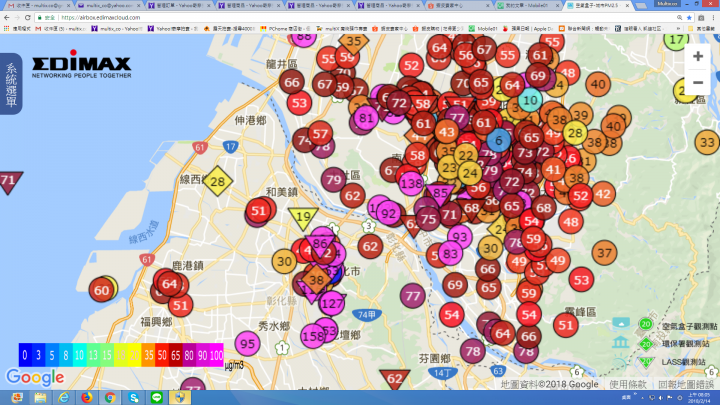The width and height of the screenshot is (720, 405).
Task: Click the yellow 19 triangle LASS station
Action: click(x=303, y=218)
